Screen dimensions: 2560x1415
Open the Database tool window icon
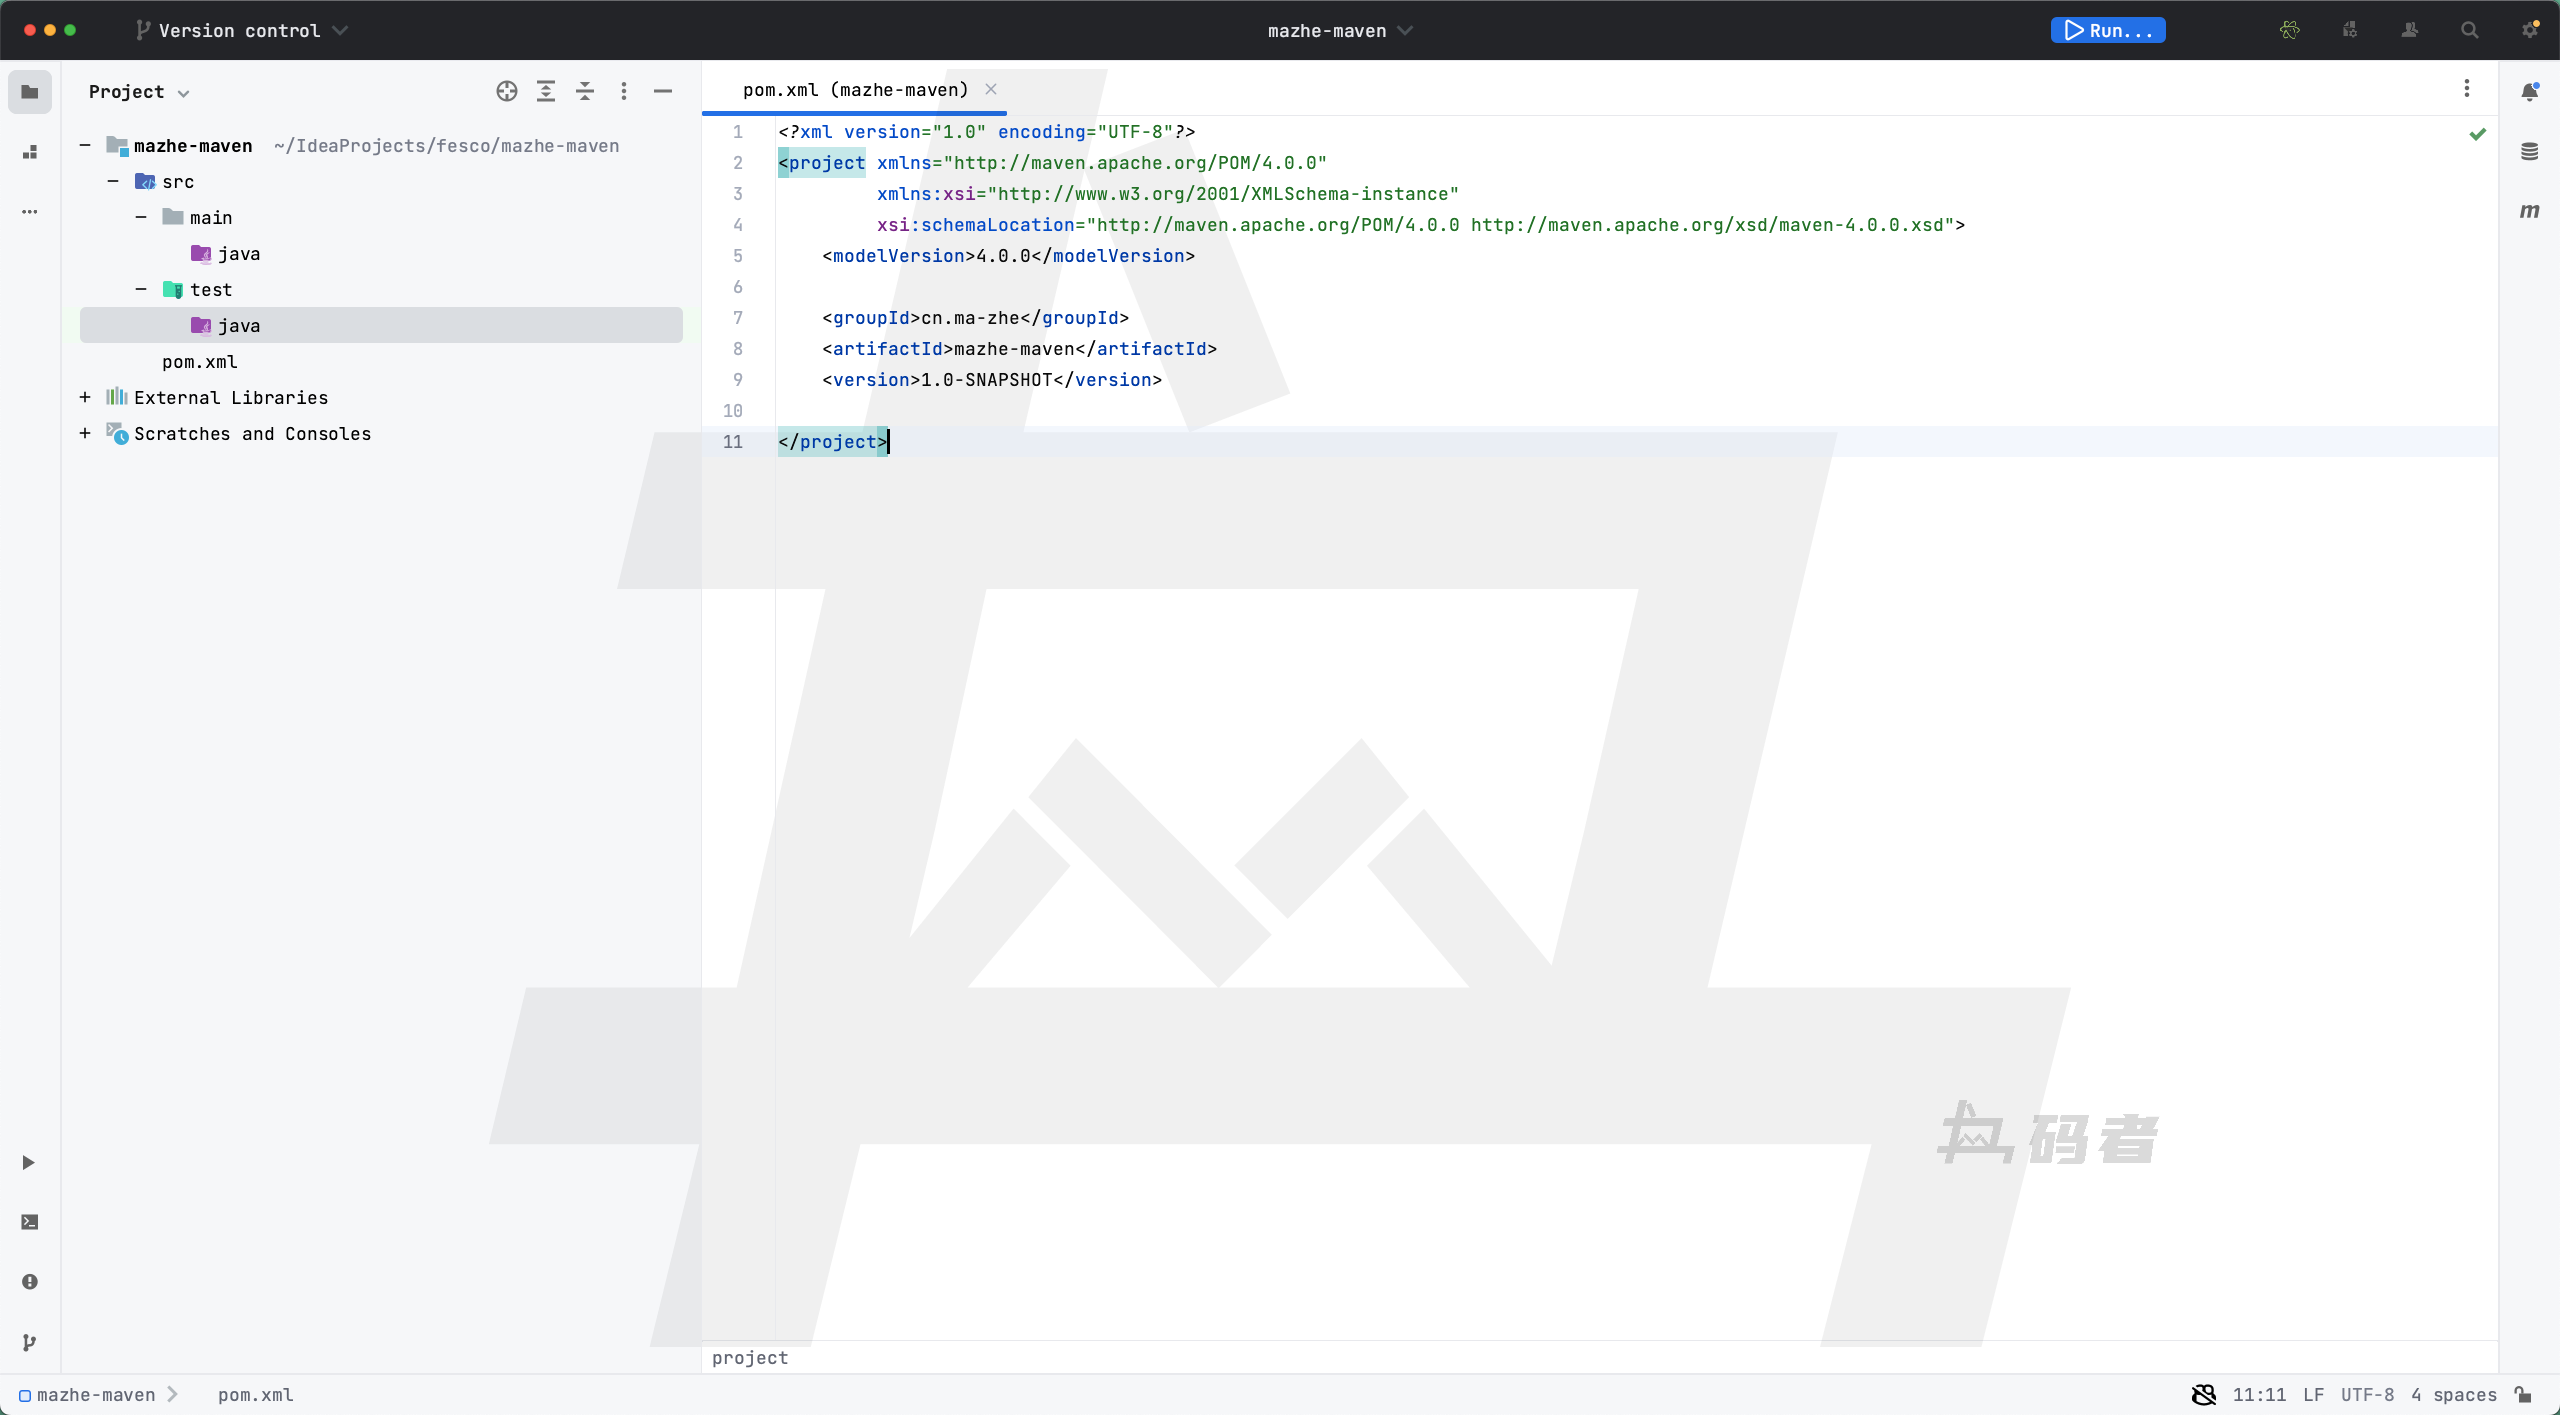click(2529, 152)
